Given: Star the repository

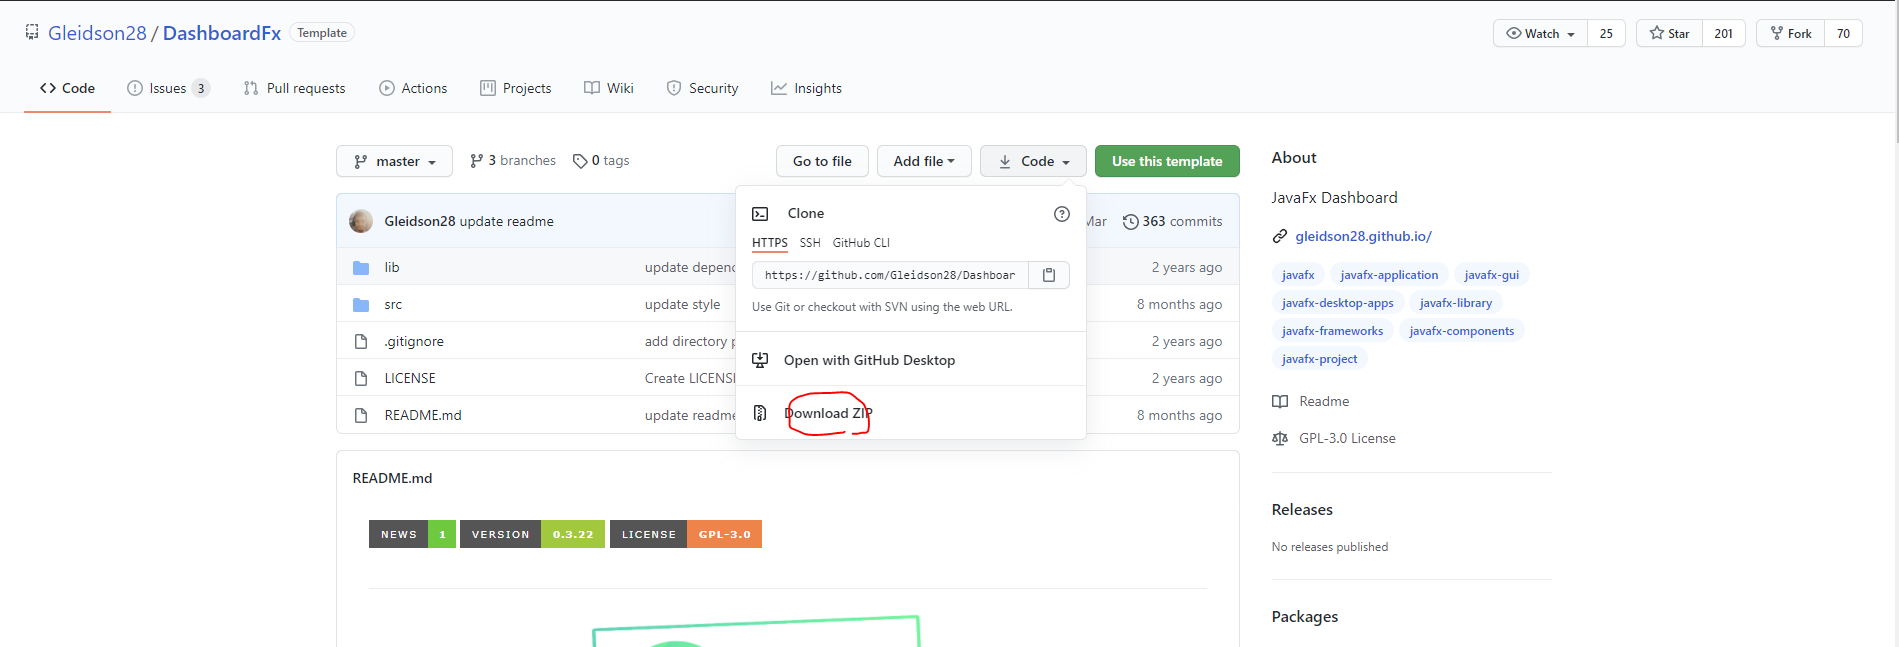Looking at the screenshot, I should pos(1669,33).
